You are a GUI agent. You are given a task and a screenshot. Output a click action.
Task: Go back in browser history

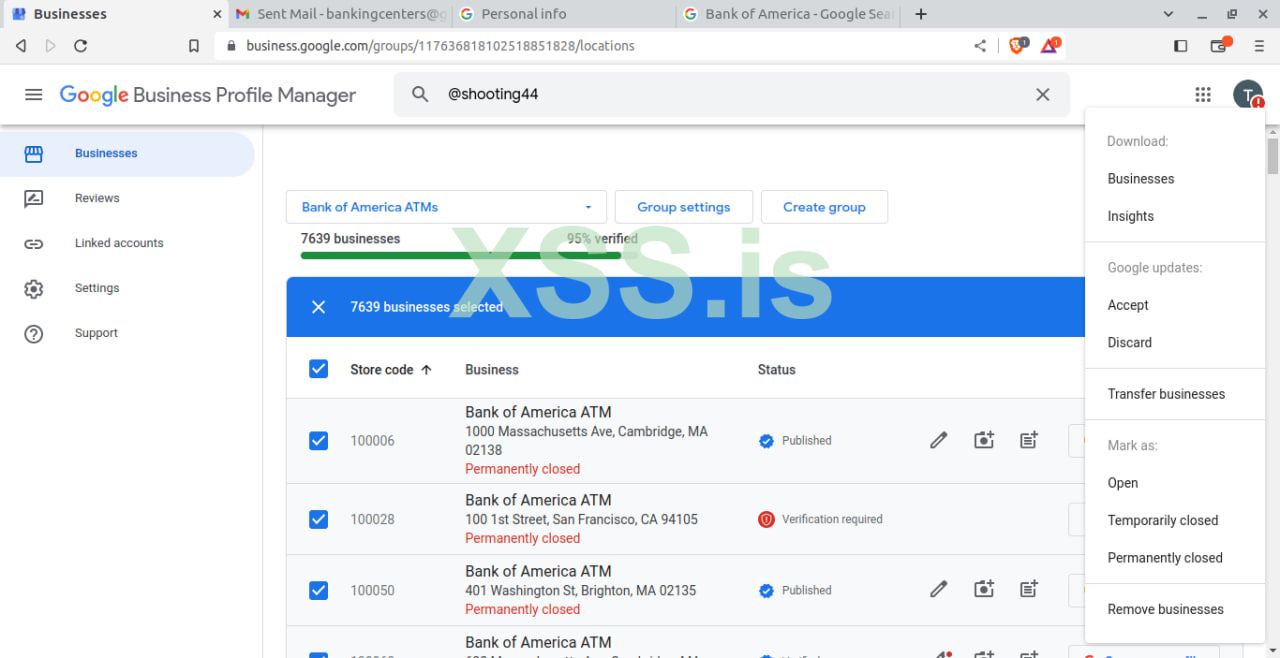click(x=20, y=45)
